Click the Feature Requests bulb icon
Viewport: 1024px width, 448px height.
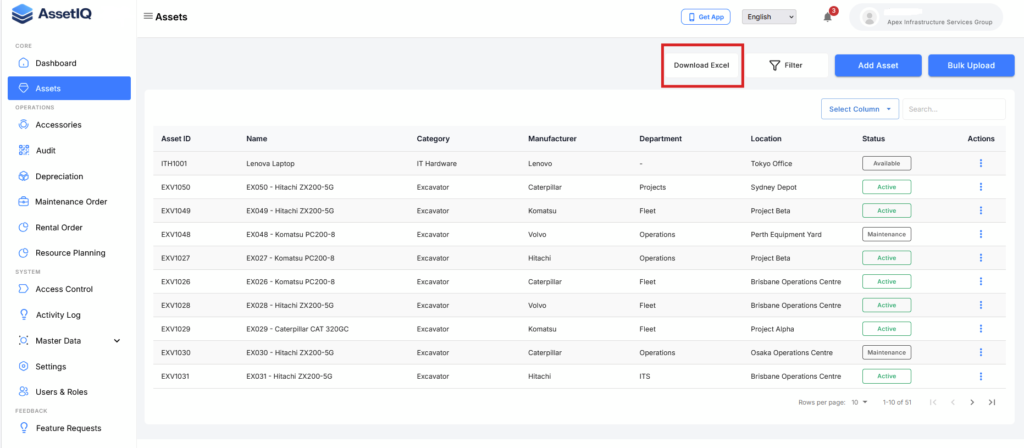point(24,428)
